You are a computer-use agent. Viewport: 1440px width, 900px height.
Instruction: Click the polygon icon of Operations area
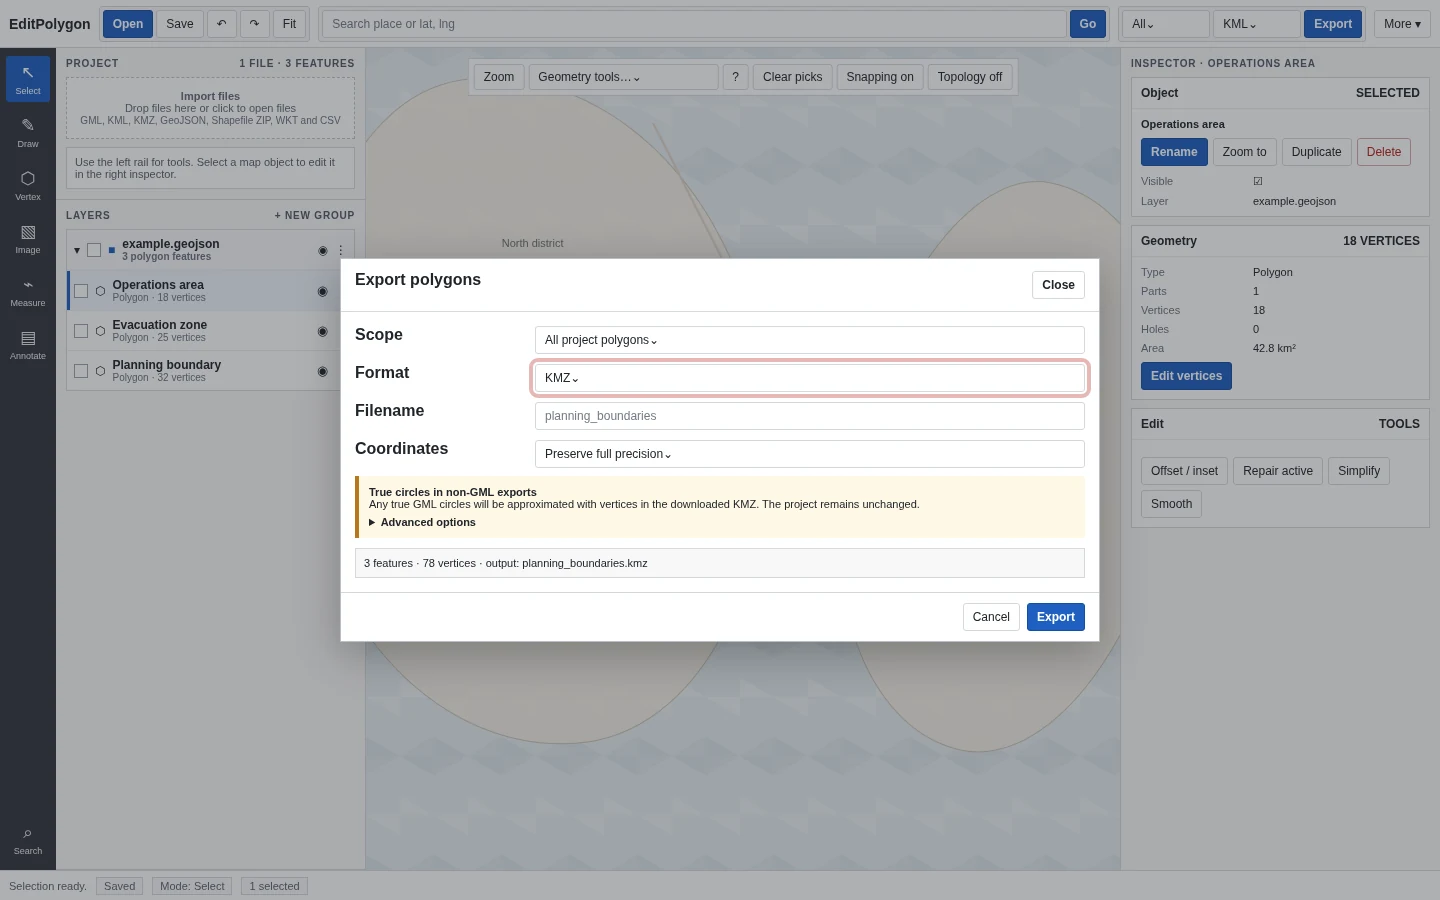100,291
